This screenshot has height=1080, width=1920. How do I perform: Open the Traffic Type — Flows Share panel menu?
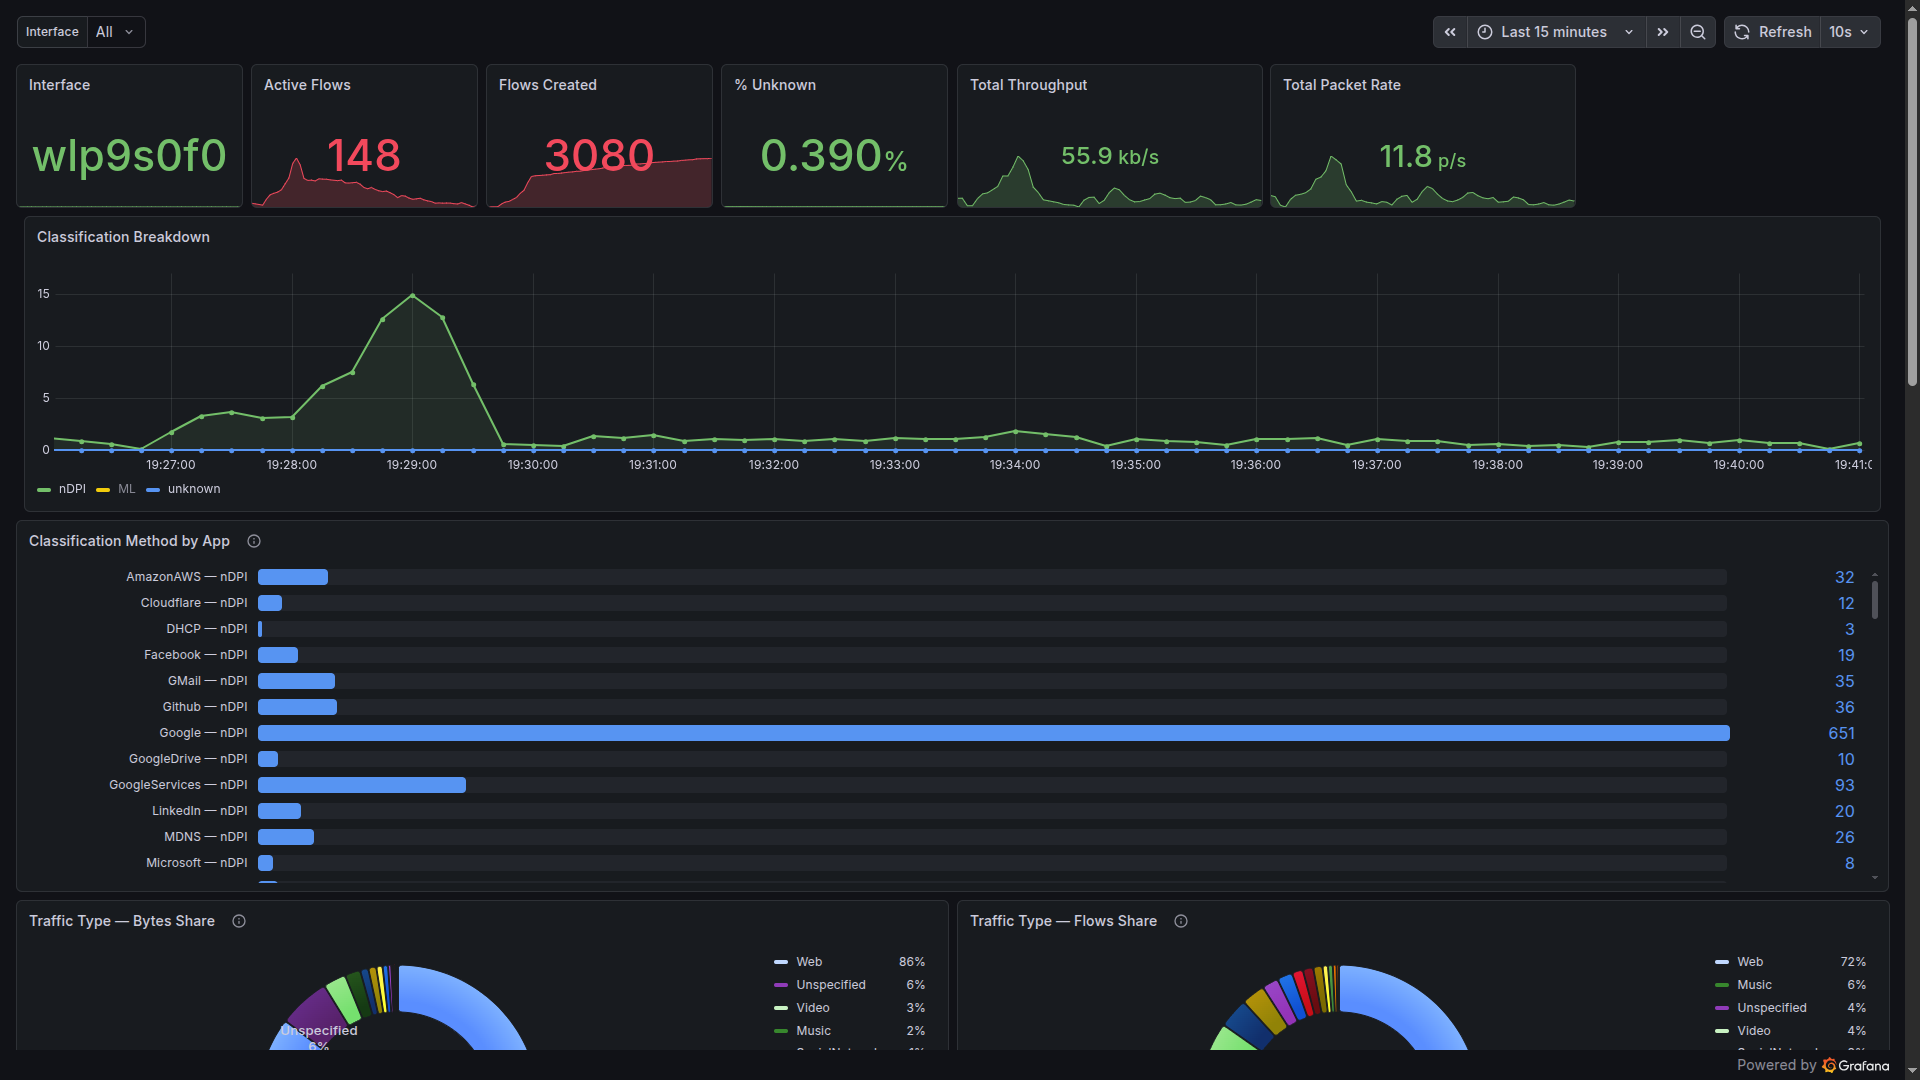(x=1063, y=921)
